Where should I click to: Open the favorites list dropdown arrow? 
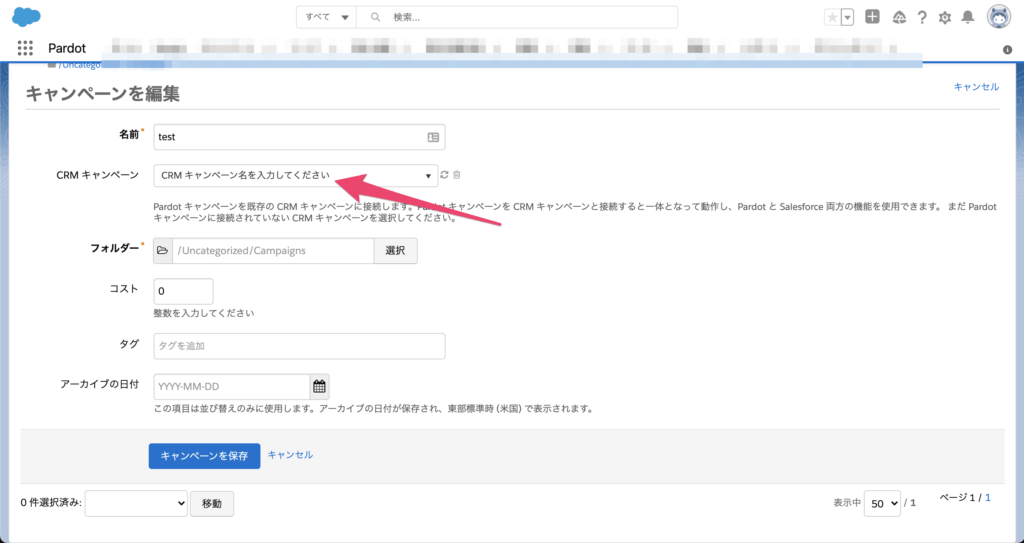pos(848,18)
